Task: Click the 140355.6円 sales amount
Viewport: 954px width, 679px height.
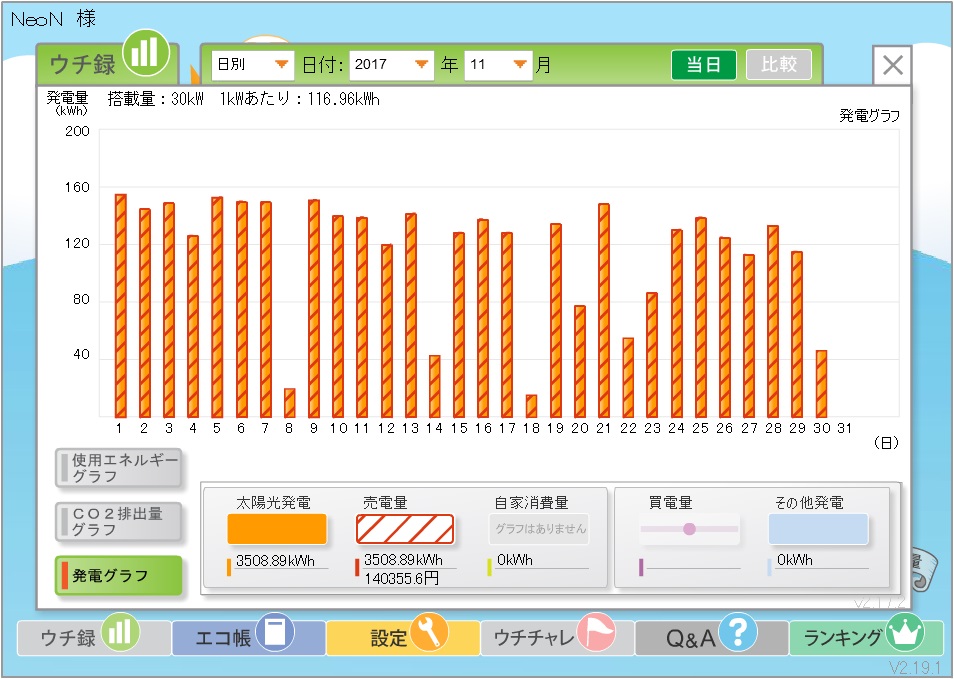Action: pos(402,578)
